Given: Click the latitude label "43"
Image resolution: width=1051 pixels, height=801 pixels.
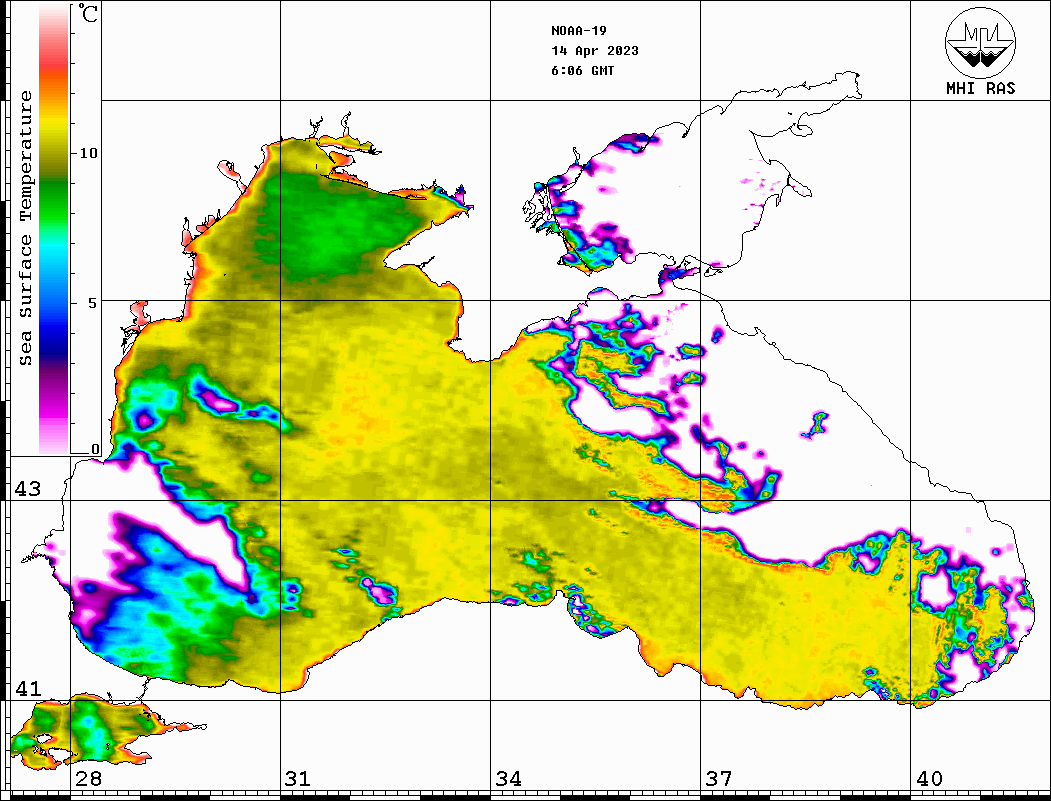Looking at the screenshot, I should coord(27,489).
